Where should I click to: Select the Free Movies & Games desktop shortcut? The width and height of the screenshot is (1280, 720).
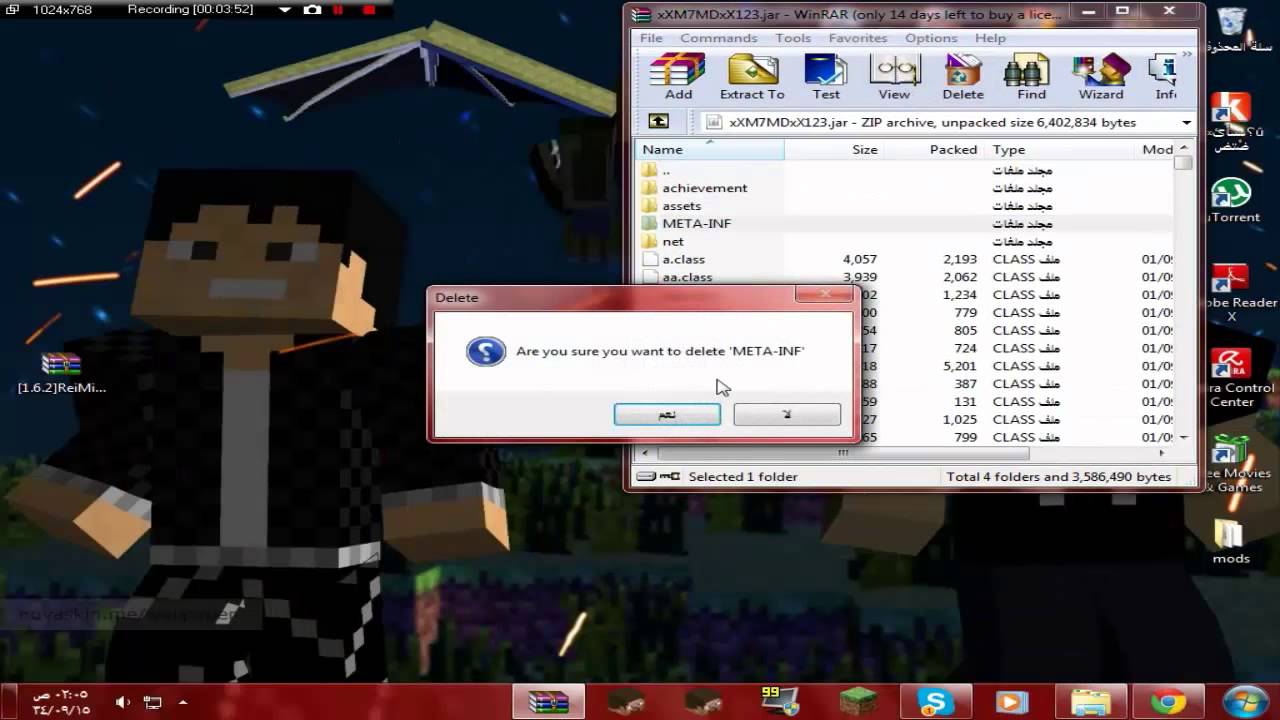point(1232,463)
